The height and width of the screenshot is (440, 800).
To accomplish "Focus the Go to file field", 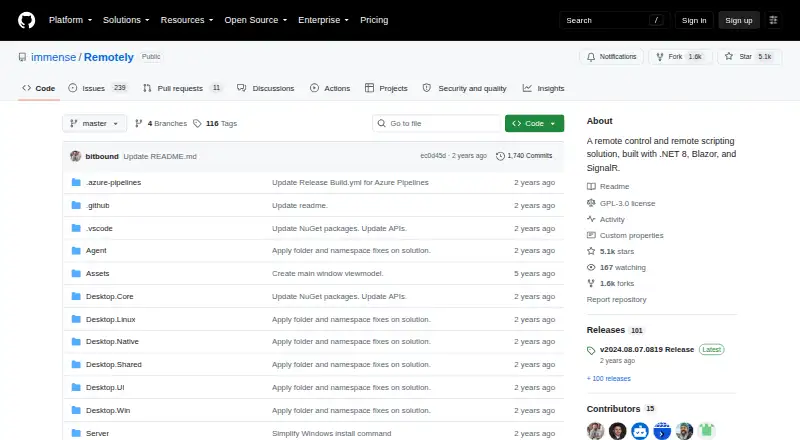I will (x=437, y=124).
